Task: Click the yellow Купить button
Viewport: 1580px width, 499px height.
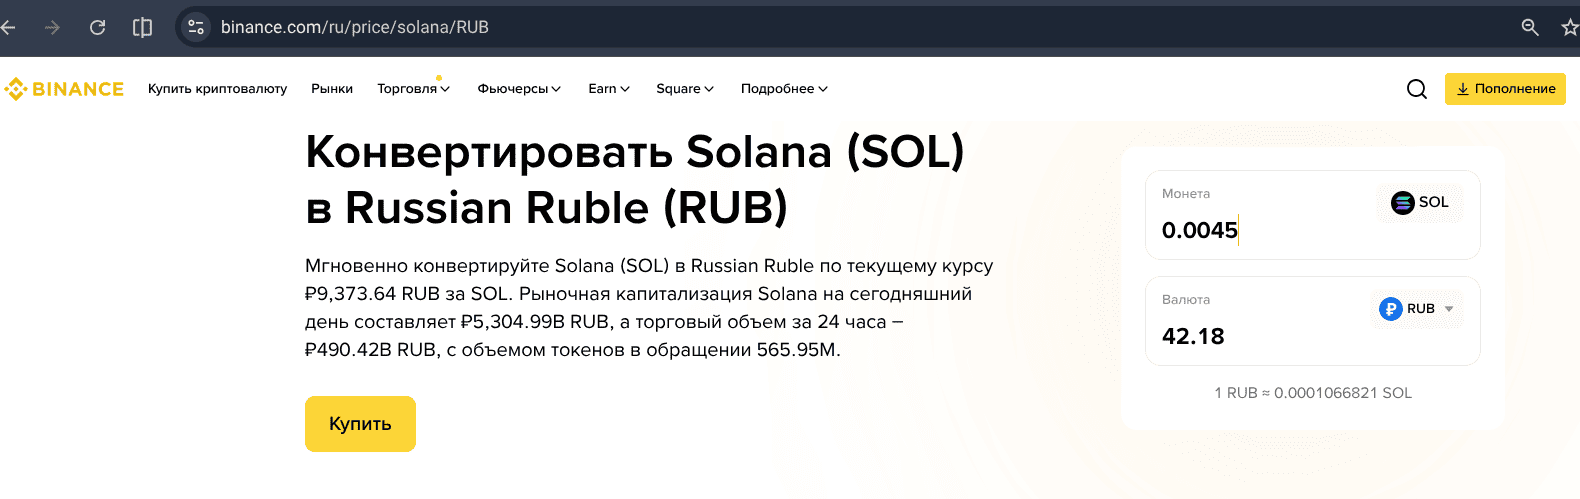Action: pos(360,424)
